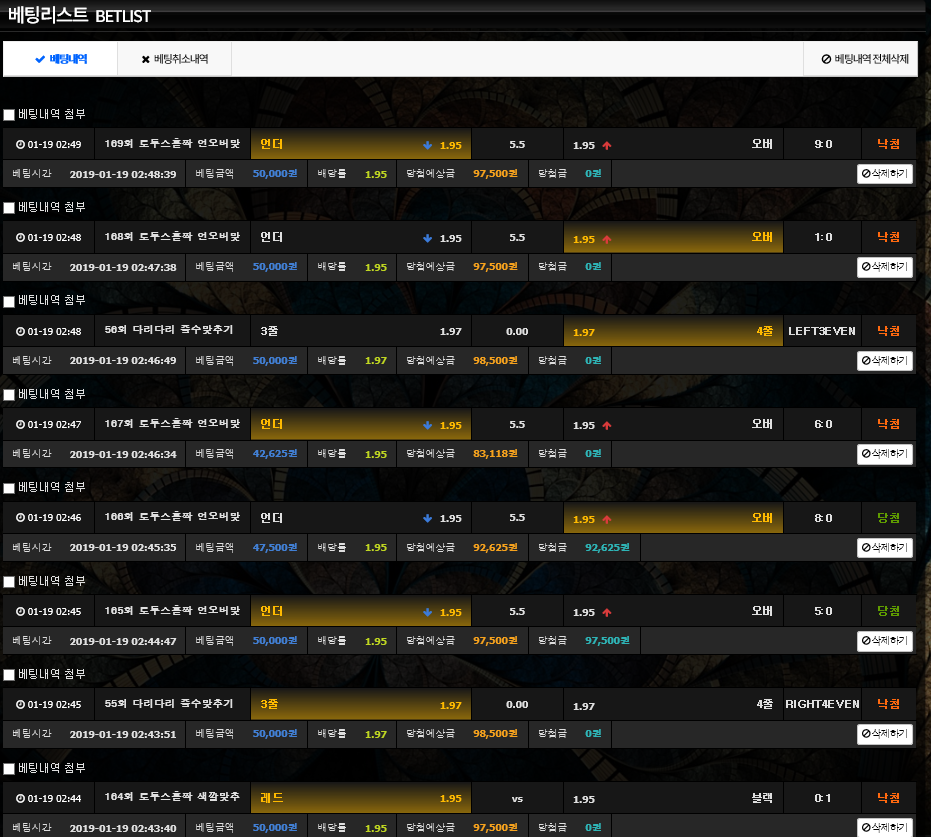
Task: Select 베팅내역 첨부 checkbox for round 104 bet
Action: pos(9,769)
